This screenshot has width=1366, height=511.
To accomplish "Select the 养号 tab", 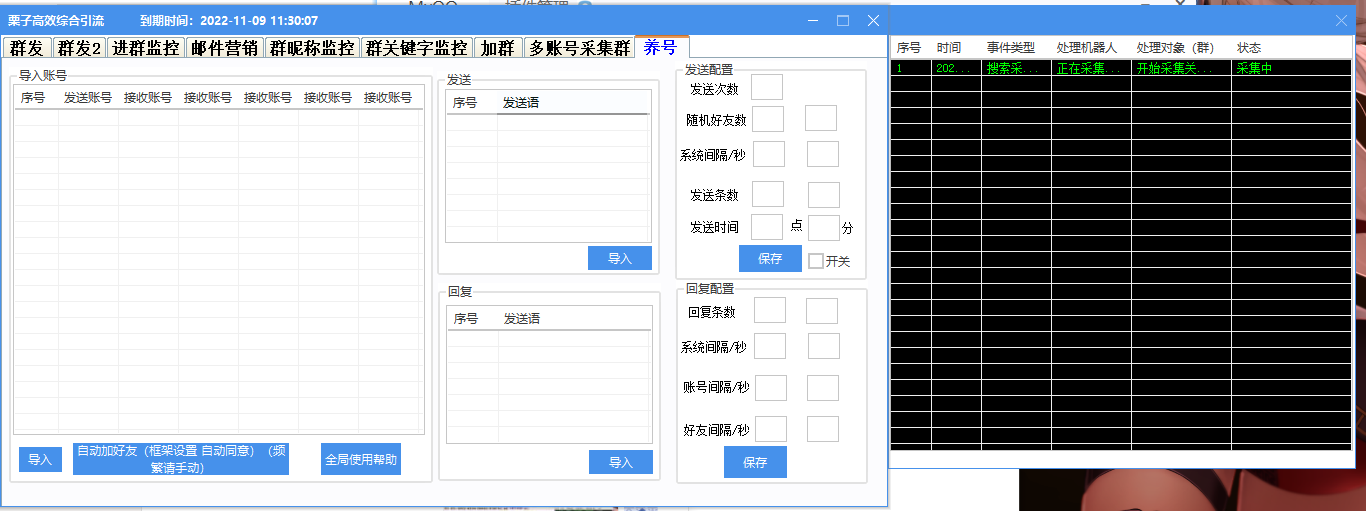I will coord(662,46).
